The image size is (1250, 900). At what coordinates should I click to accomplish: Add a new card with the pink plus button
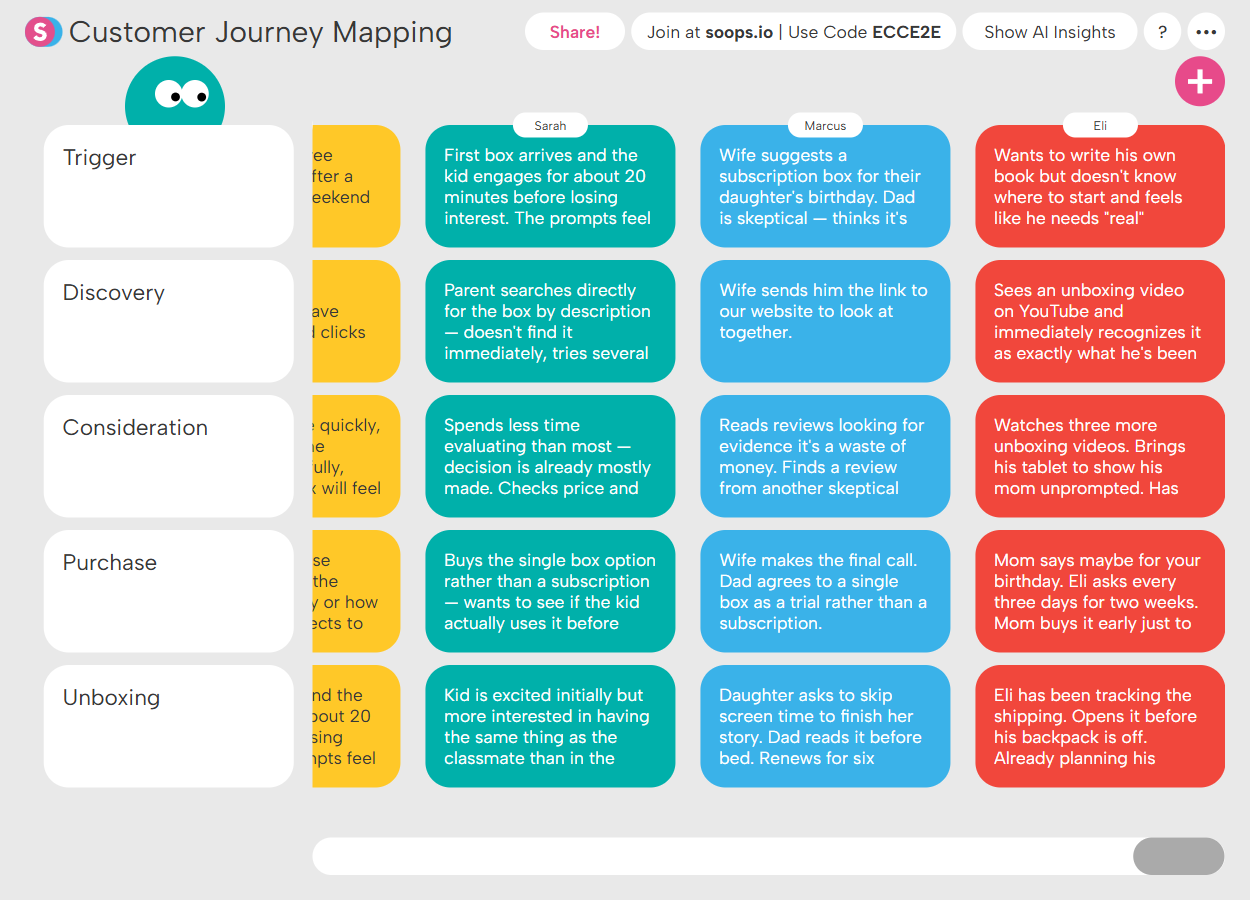(x=1200, y=81)
